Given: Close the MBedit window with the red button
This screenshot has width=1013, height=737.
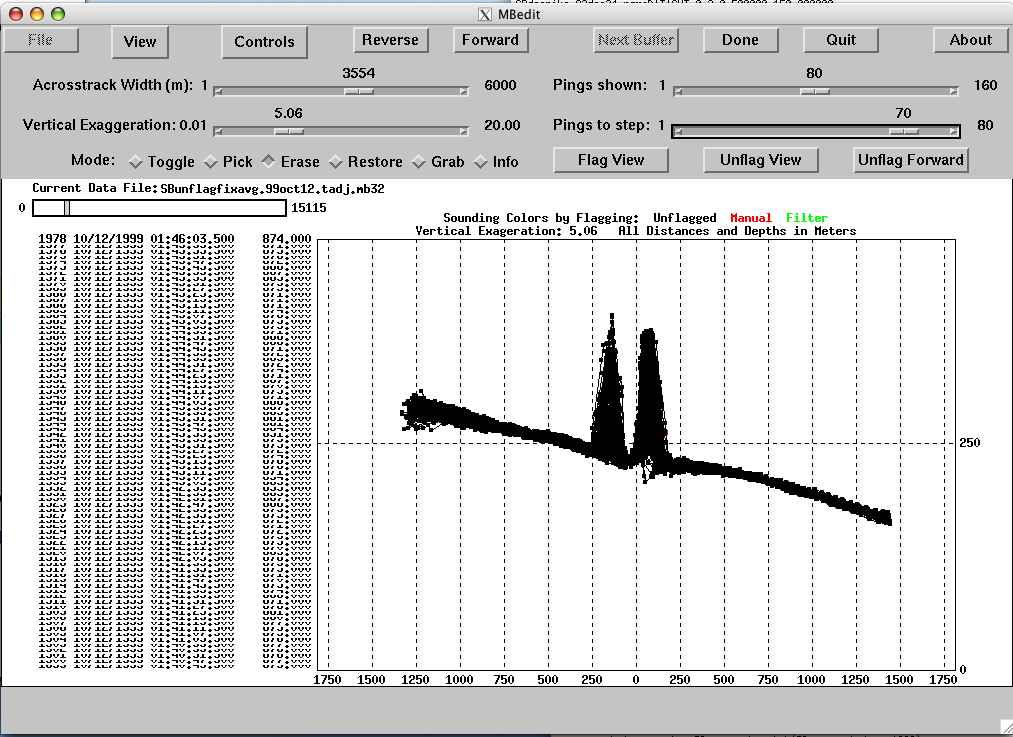Looking at the screenshot, I should [16, 14].
